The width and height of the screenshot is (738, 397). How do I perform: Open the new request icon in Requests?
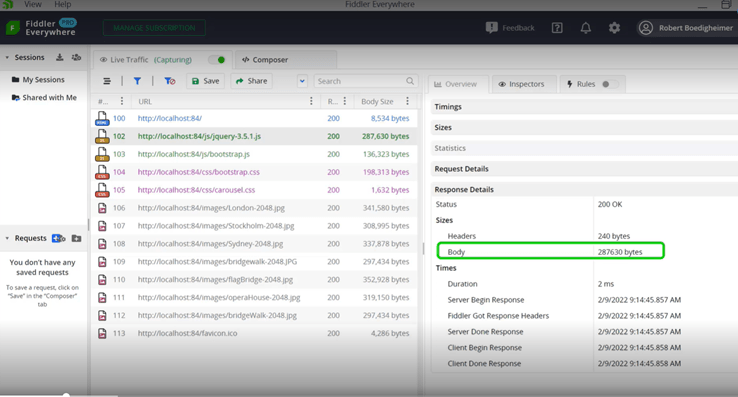58,238
